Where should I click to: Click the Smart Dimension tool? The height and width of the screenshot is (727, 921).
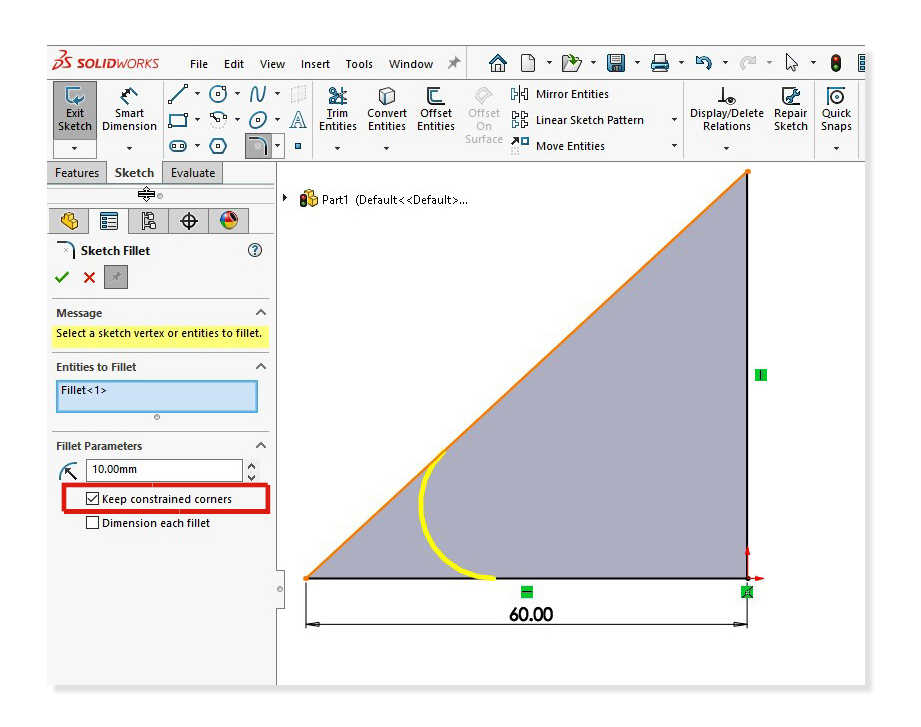click(x=129, y=109)
